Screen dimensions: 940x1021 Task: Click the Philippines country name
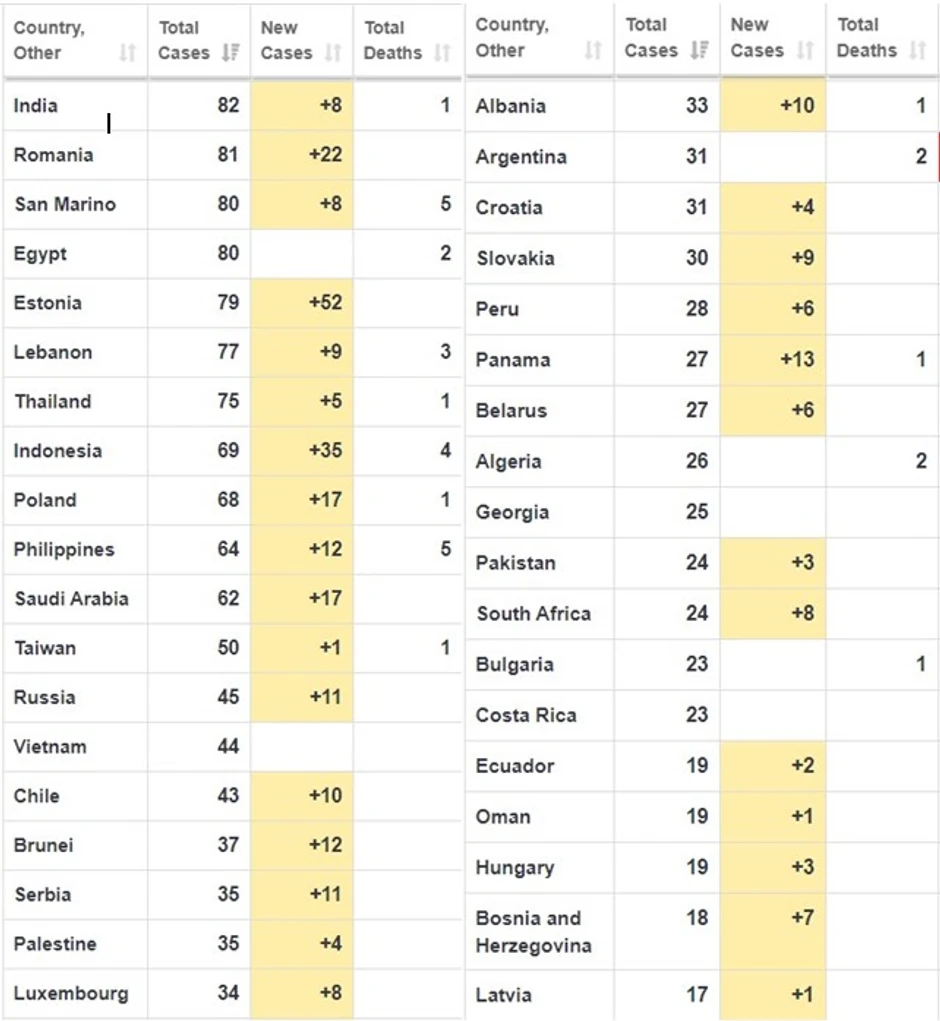[x=64, y=549]
